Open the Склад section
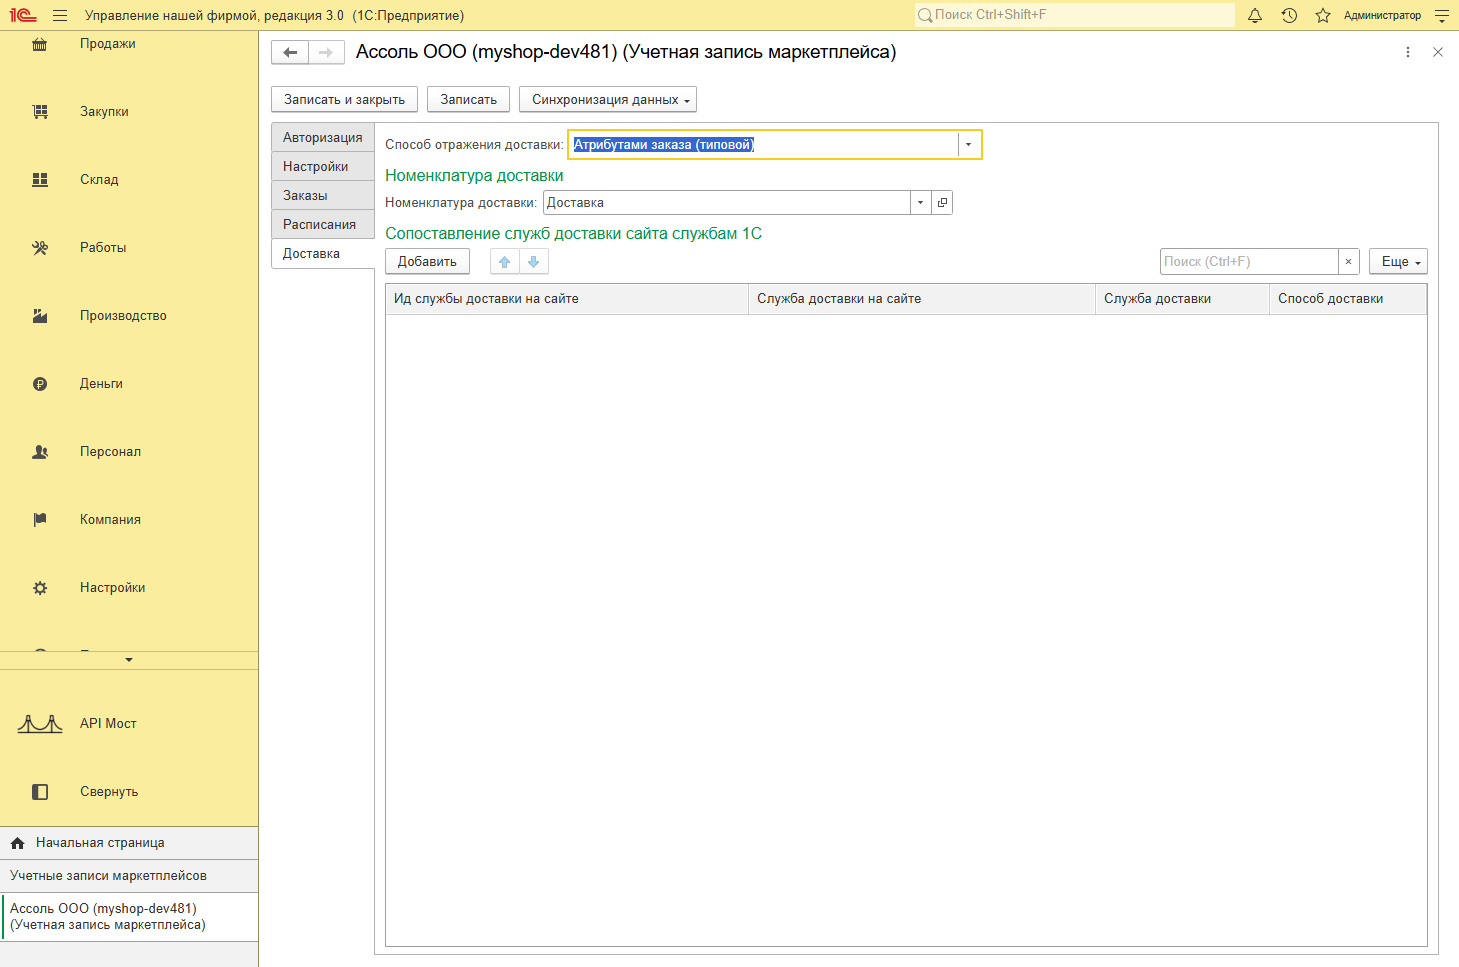The image size is (1459, 967). [99, 180]
